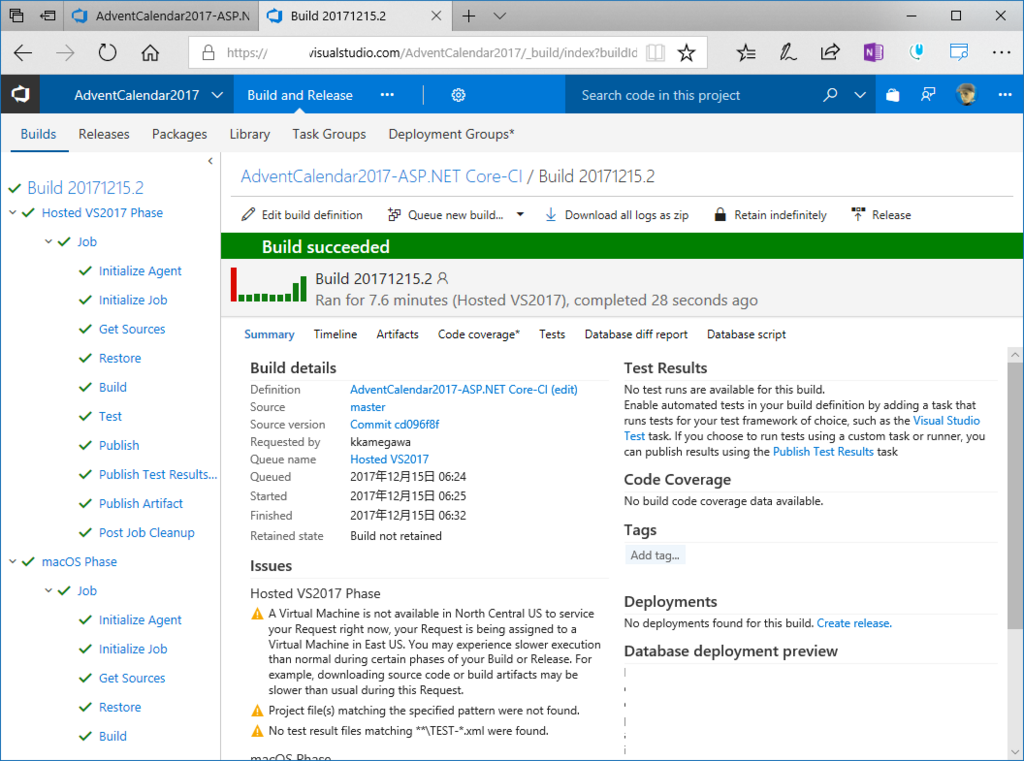Open the marketplace shopping bag icon

pyautogui.click(x=892, y=95)
